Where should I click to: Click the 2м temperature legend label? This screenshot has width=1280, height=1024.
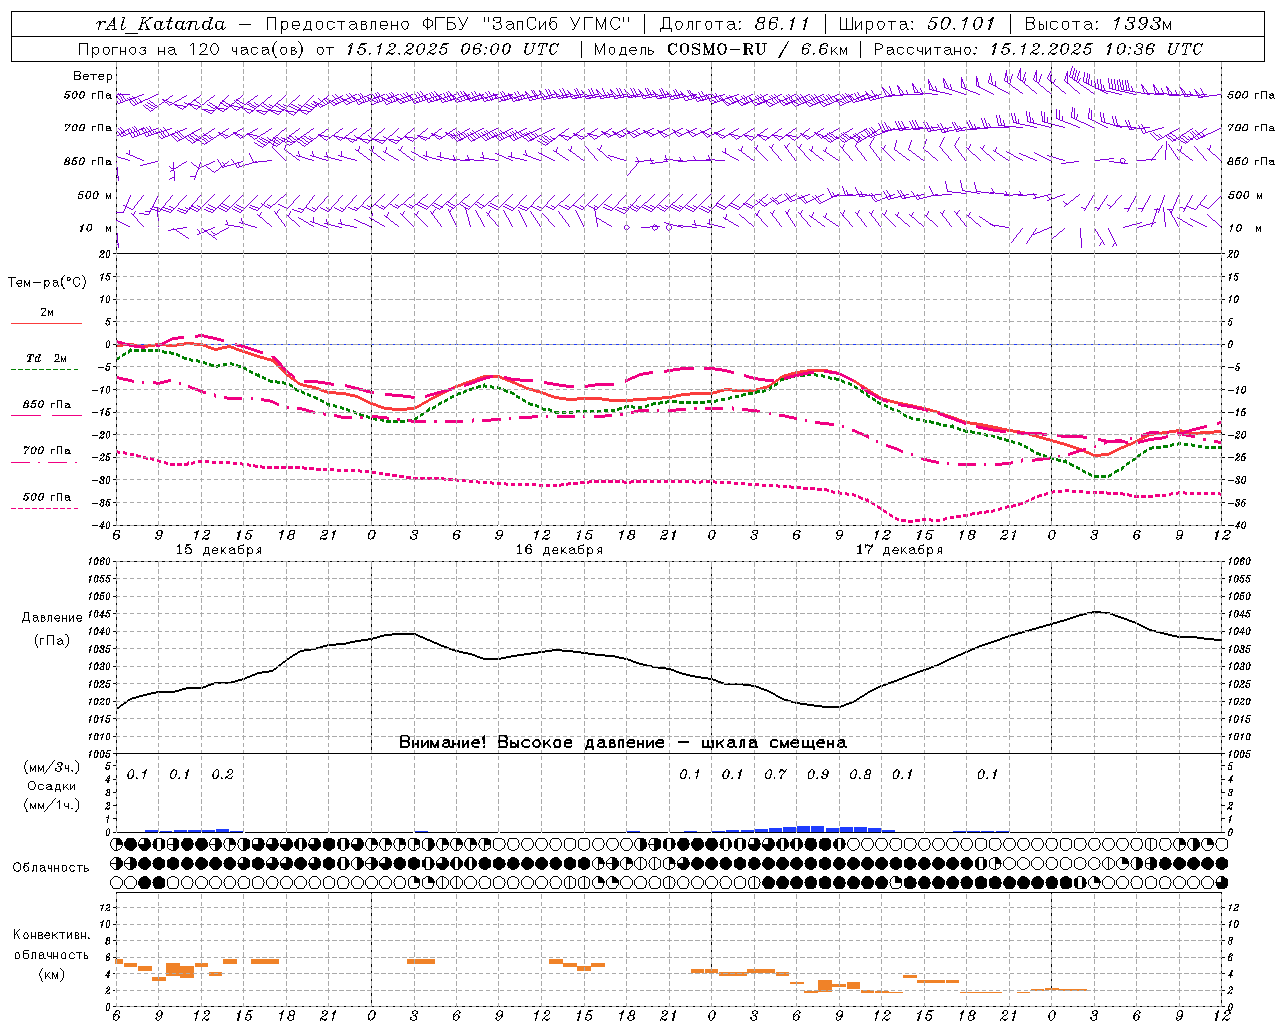pyautogui.click(x=47, y=313)
